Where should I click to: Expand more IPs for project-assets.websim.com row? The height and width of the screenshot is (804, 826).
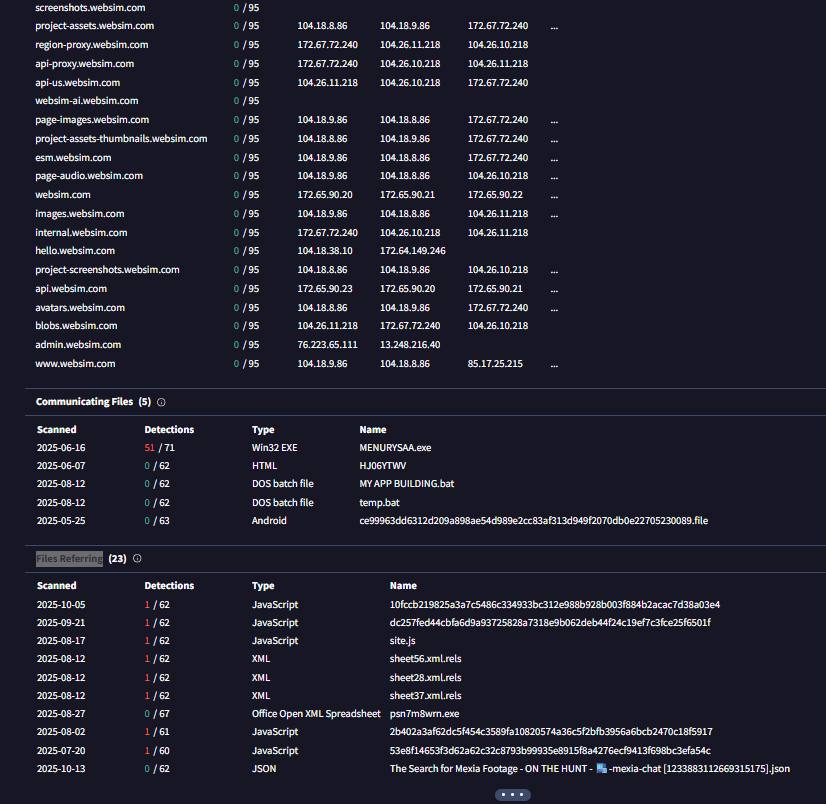pos(554,27)
